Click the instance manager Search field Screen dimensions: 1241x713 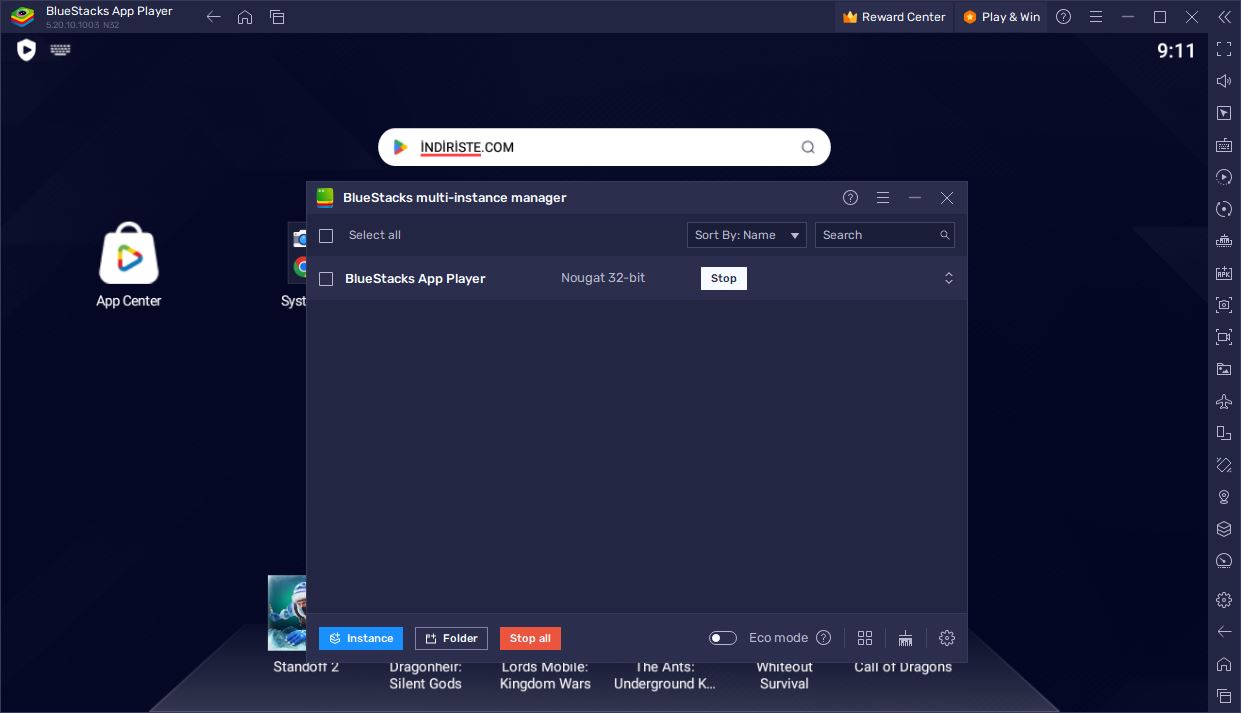885,235
